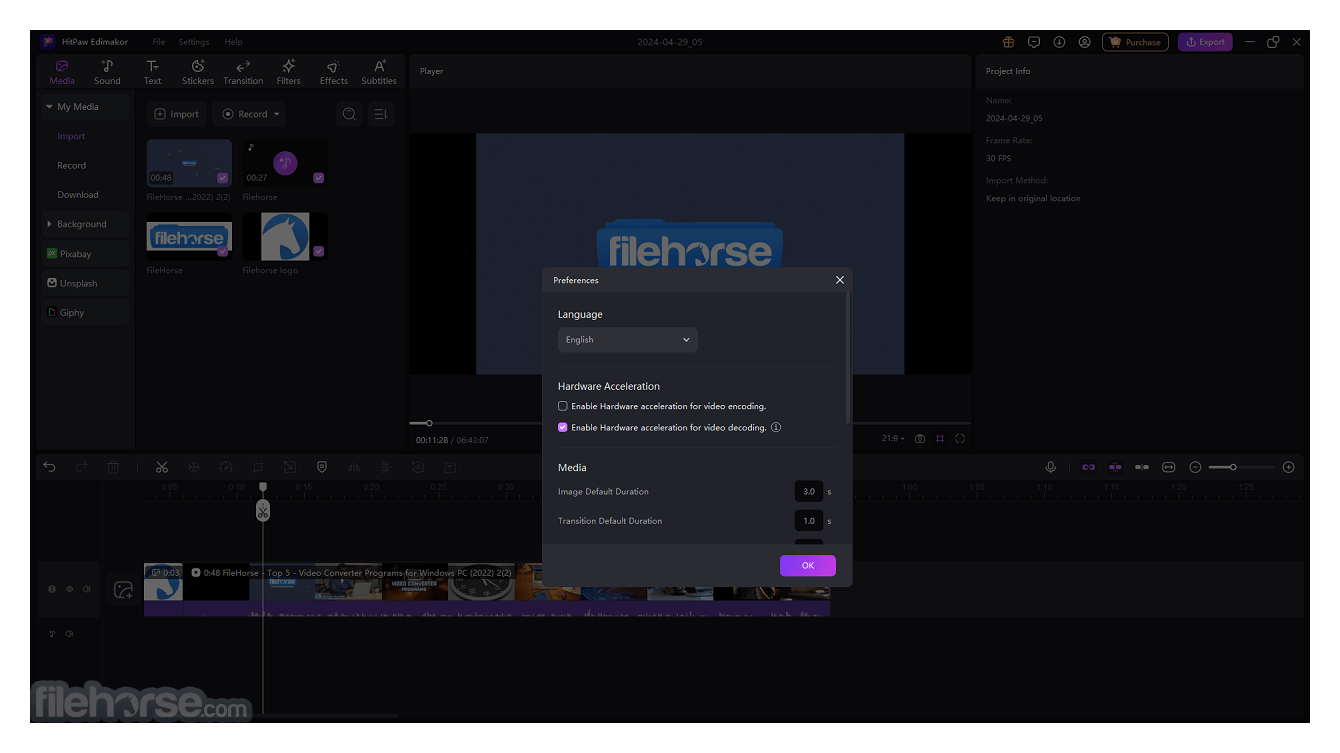The height and width of the screenshot is (753, 1340).
Task: Select the 00:48 FileHorse video thumbnail
Action: [189, 163]
